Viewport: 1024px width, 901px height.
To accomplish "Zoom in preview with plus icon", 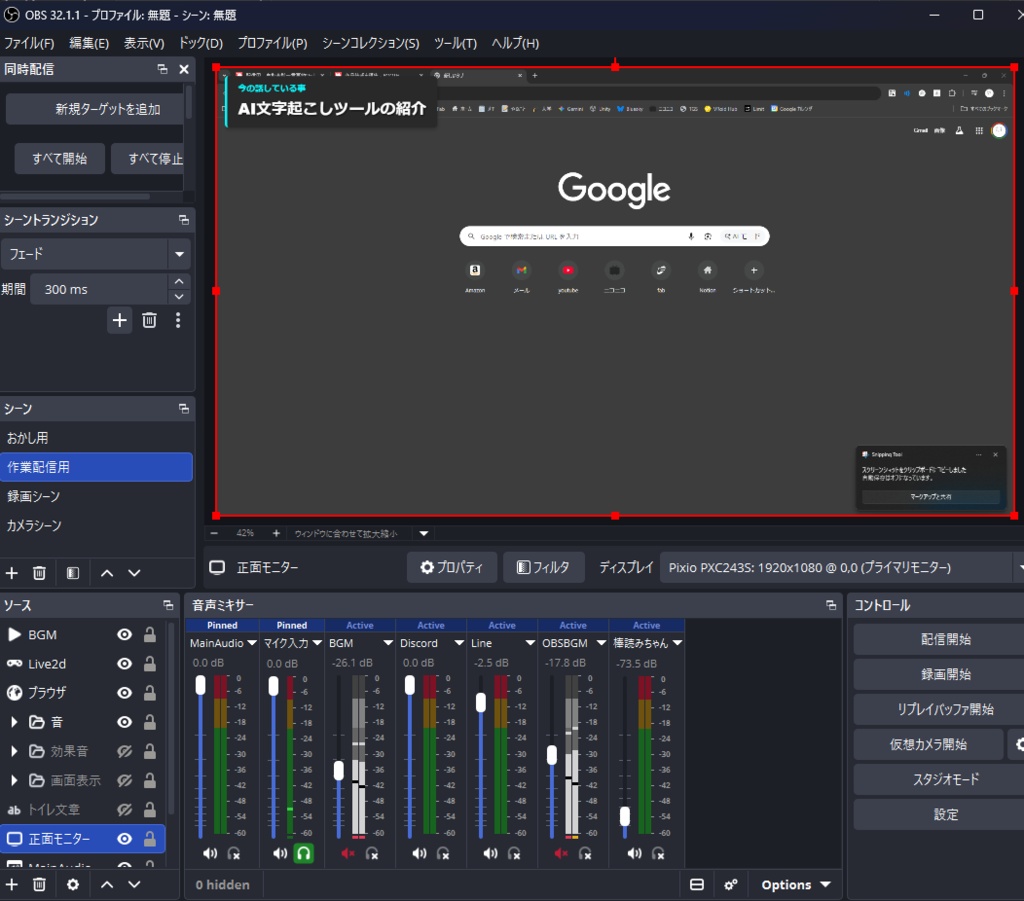I will (276, 533).
